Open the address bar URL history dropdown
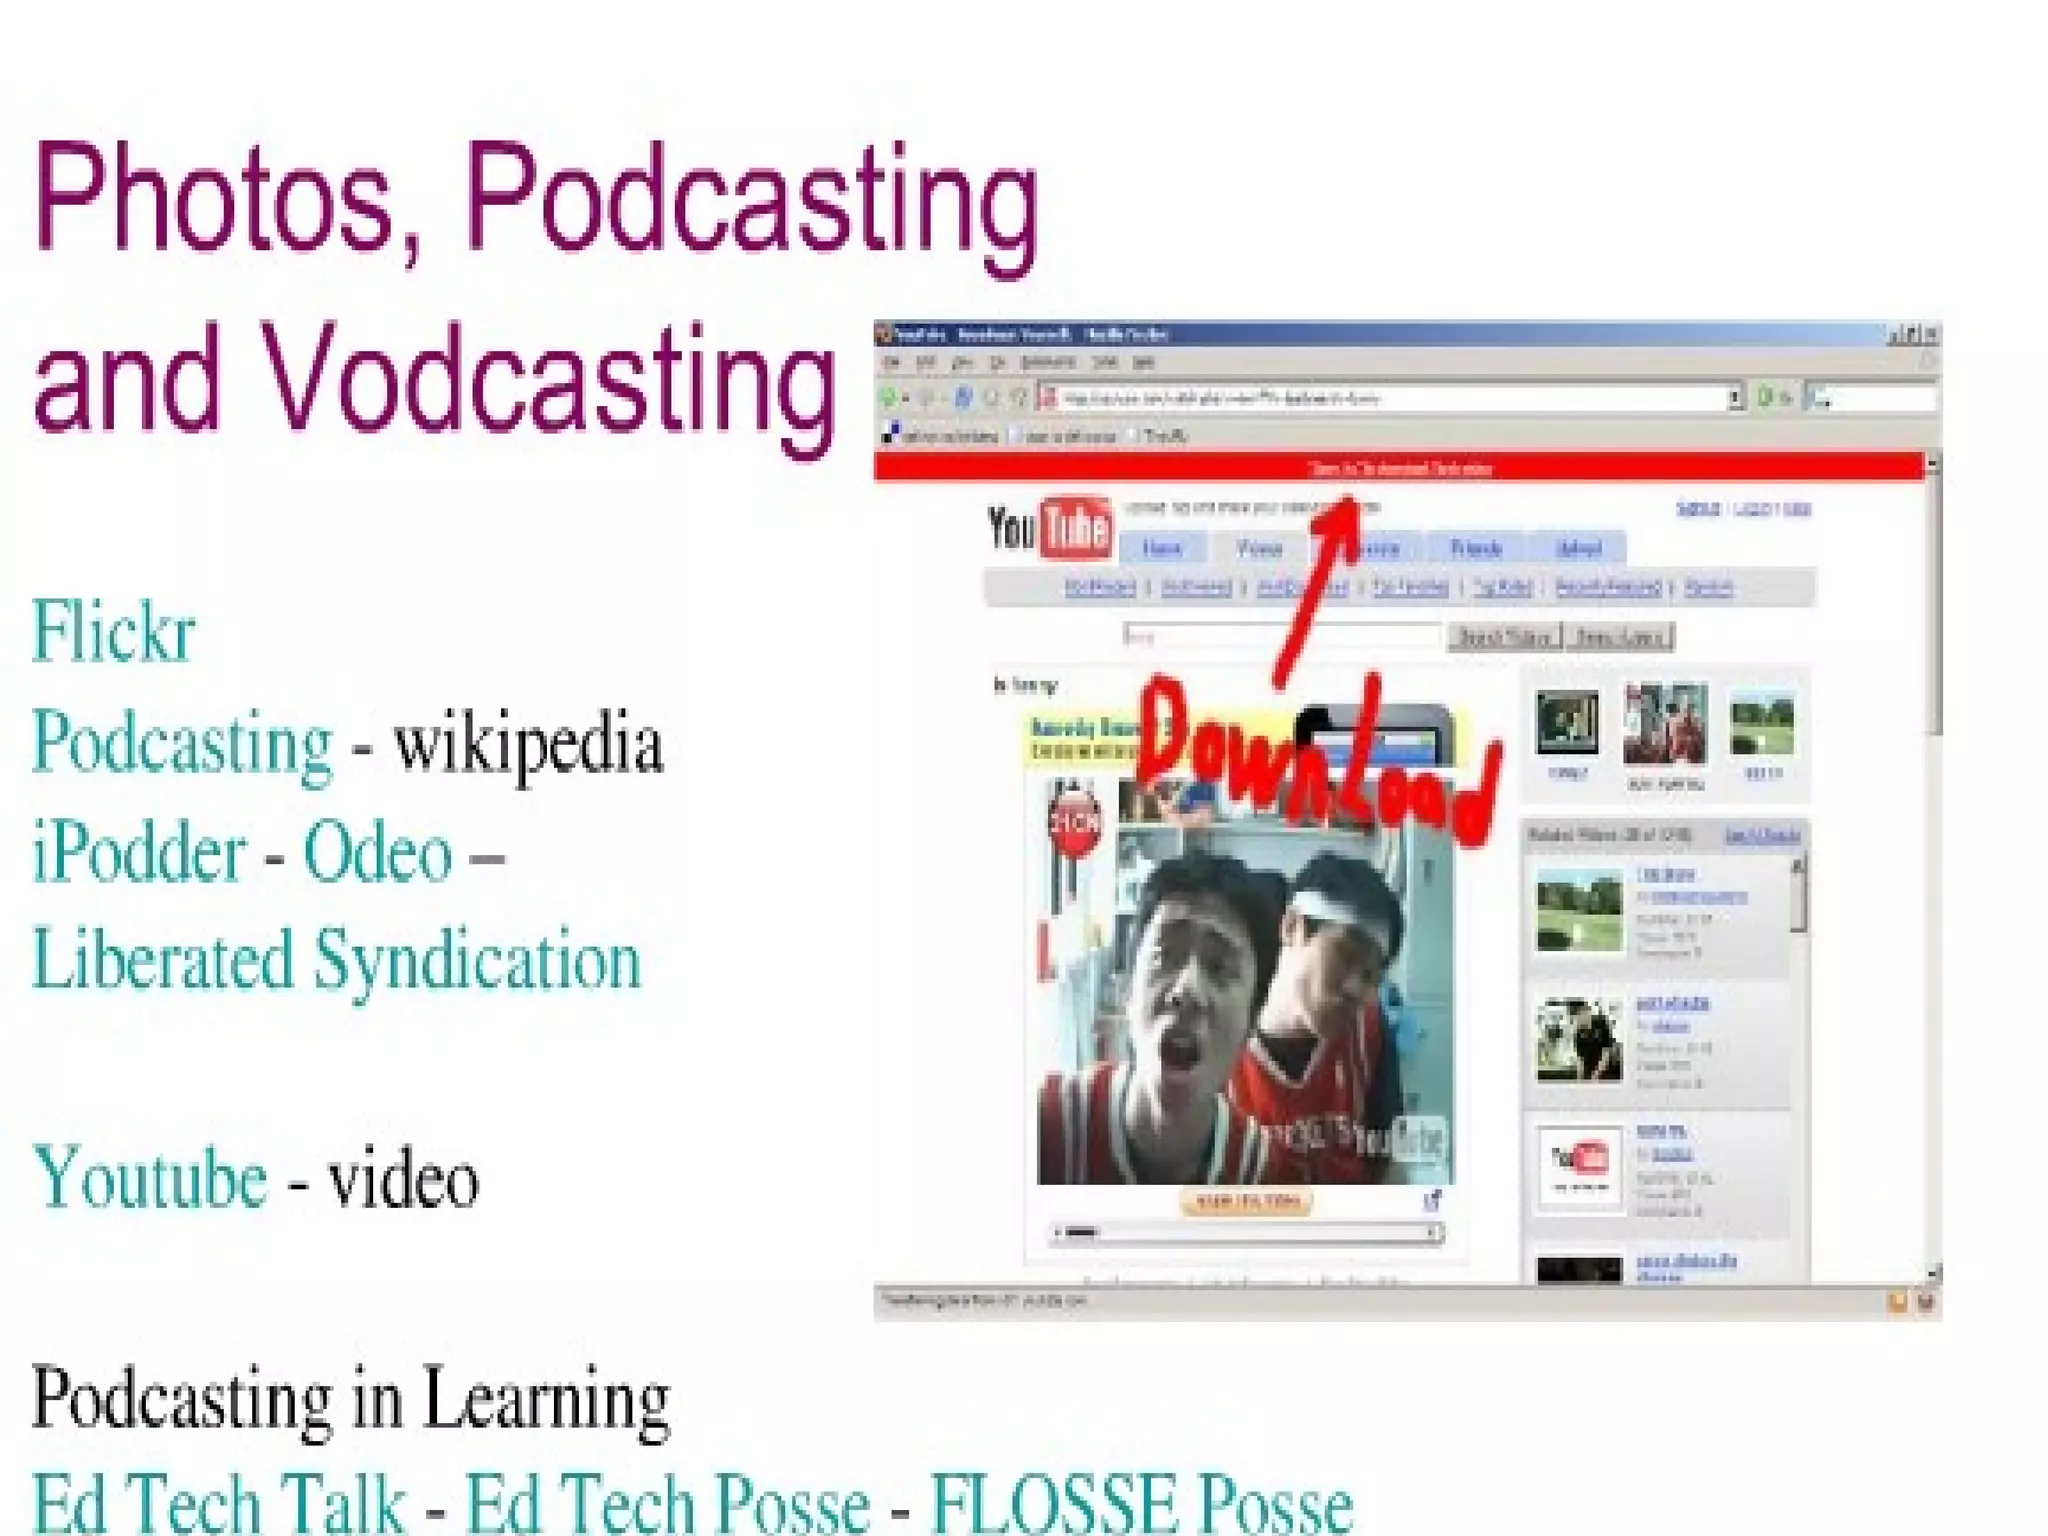2048x1536 pixels. 1735,398
